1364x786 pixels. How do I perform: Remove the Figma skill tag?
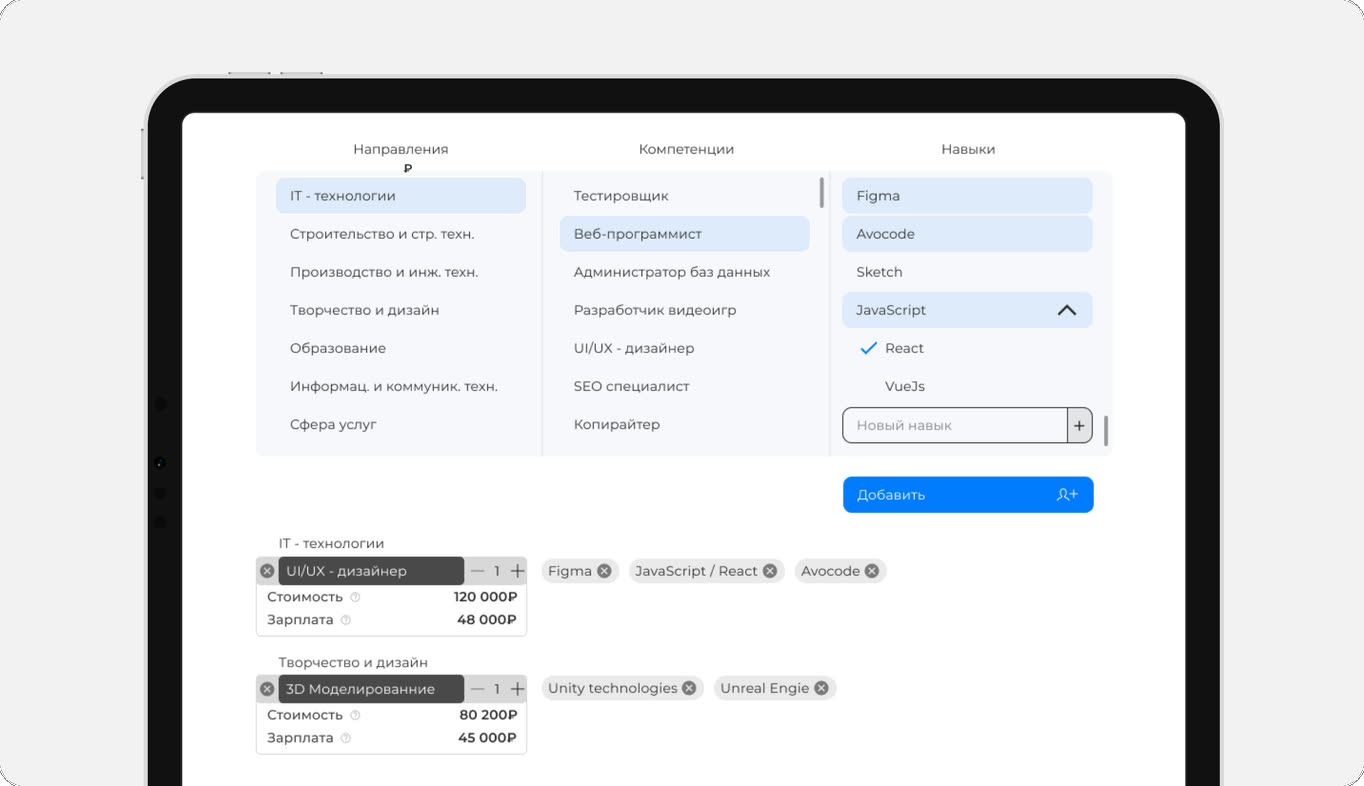604,571
